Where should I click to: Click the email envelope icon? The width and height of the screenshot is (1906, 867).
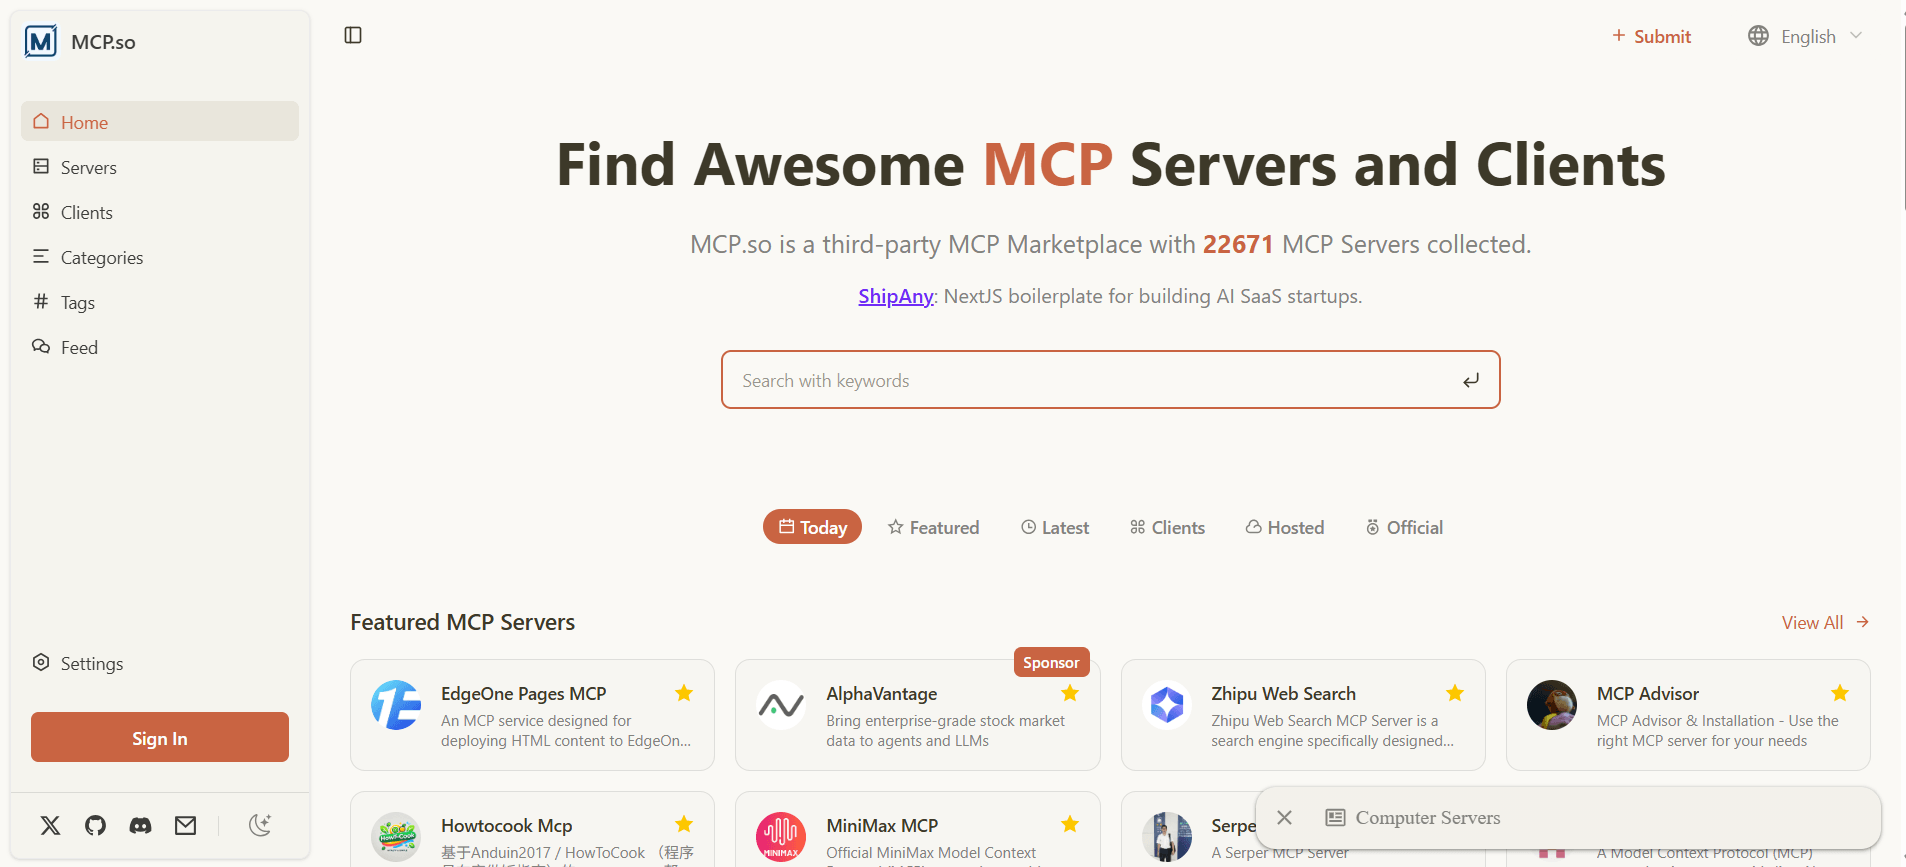click(186, 825)
